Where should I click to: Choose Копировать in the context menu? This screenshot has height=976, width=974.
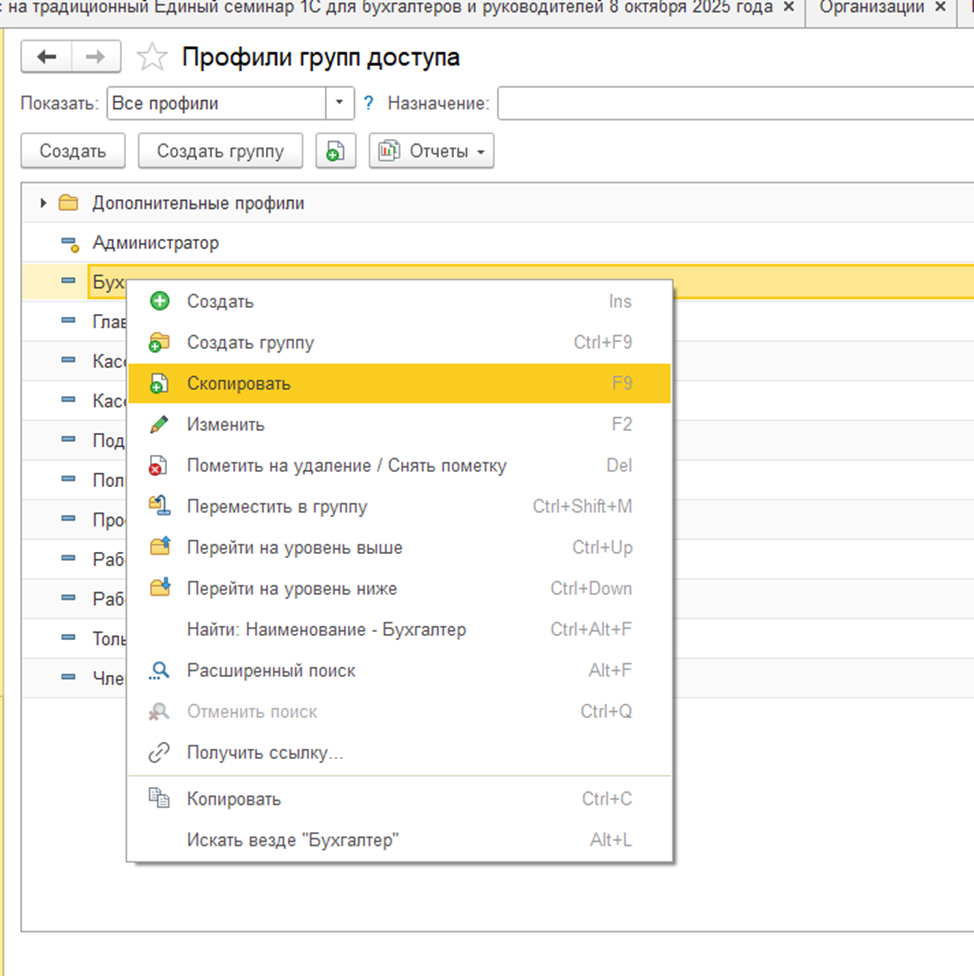click(x=400, y=799)
